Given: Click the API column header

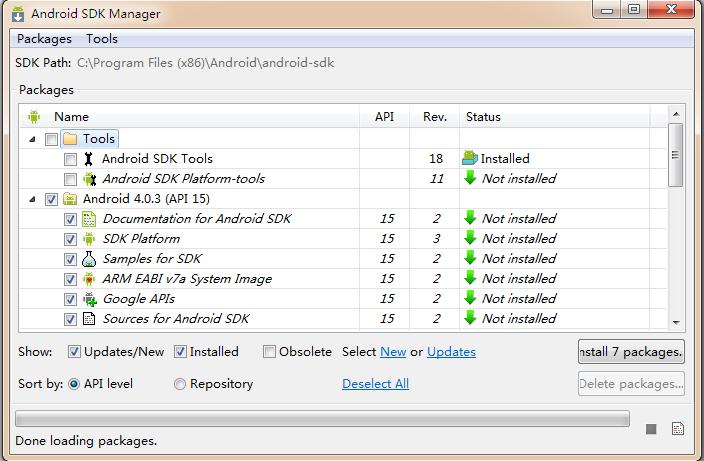Looking at the screenshot, I should coord(384,117).
